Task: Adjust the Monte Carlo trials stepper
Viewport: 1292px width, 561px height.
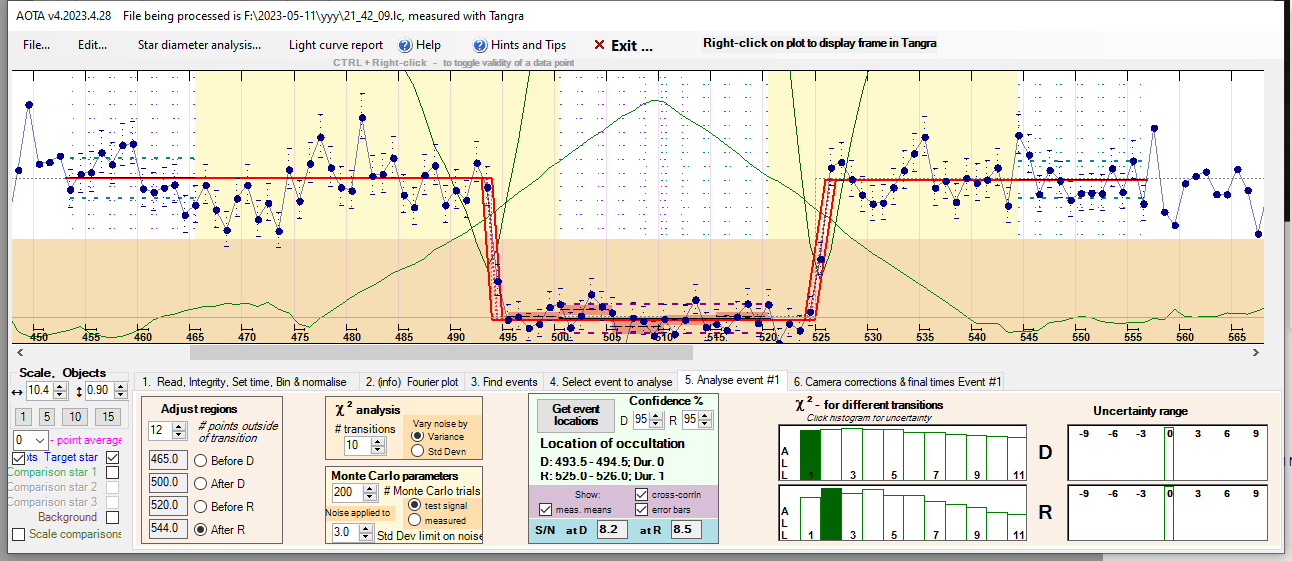Action: tap(371, 492)
